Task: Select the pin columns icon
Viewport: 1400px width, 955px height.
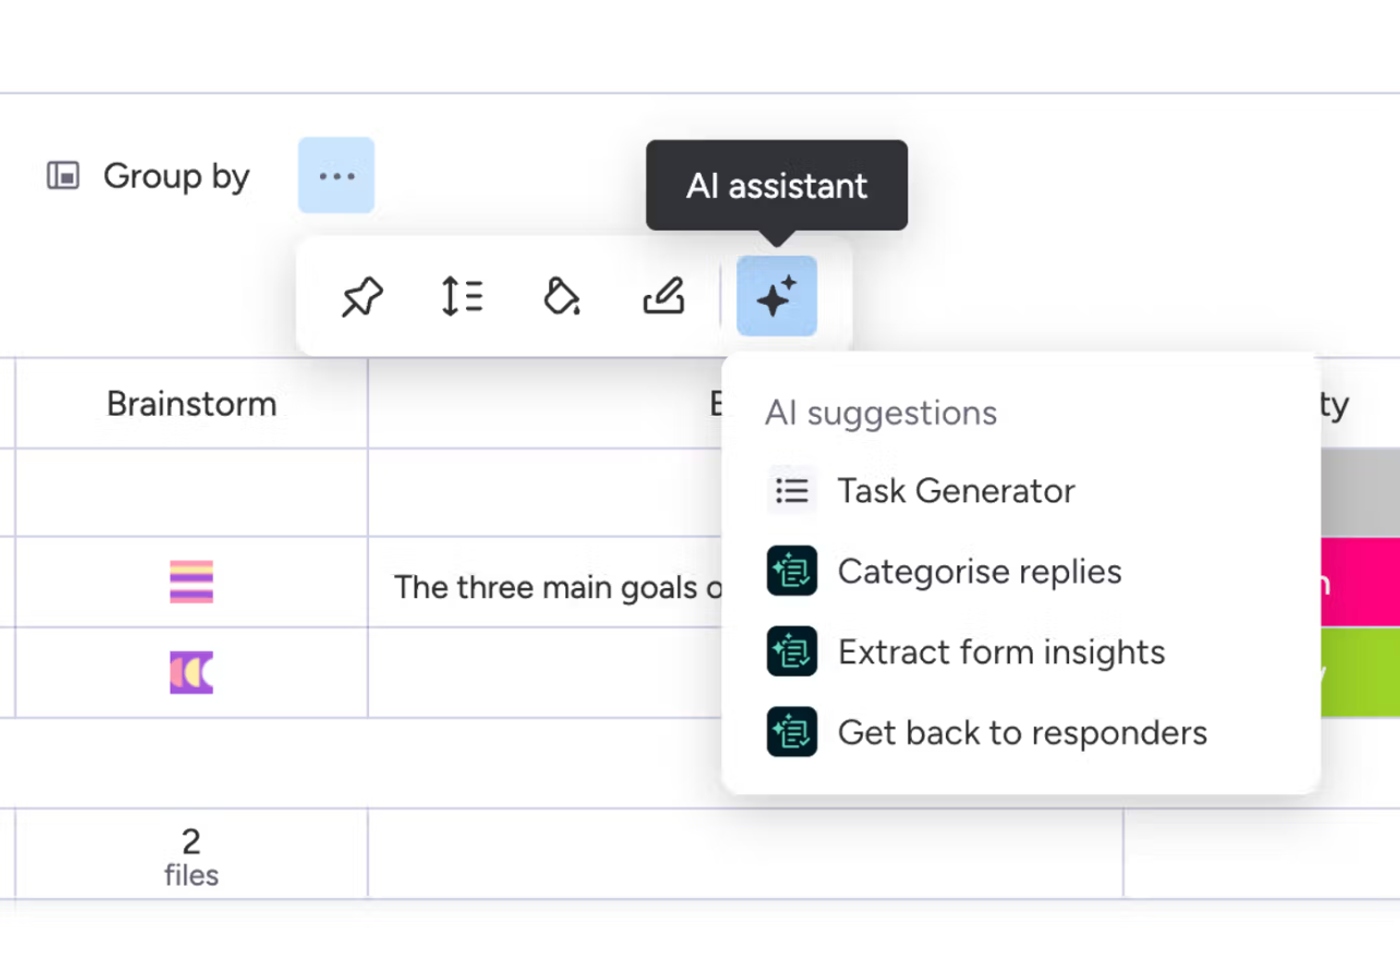Action: [362, 297]
